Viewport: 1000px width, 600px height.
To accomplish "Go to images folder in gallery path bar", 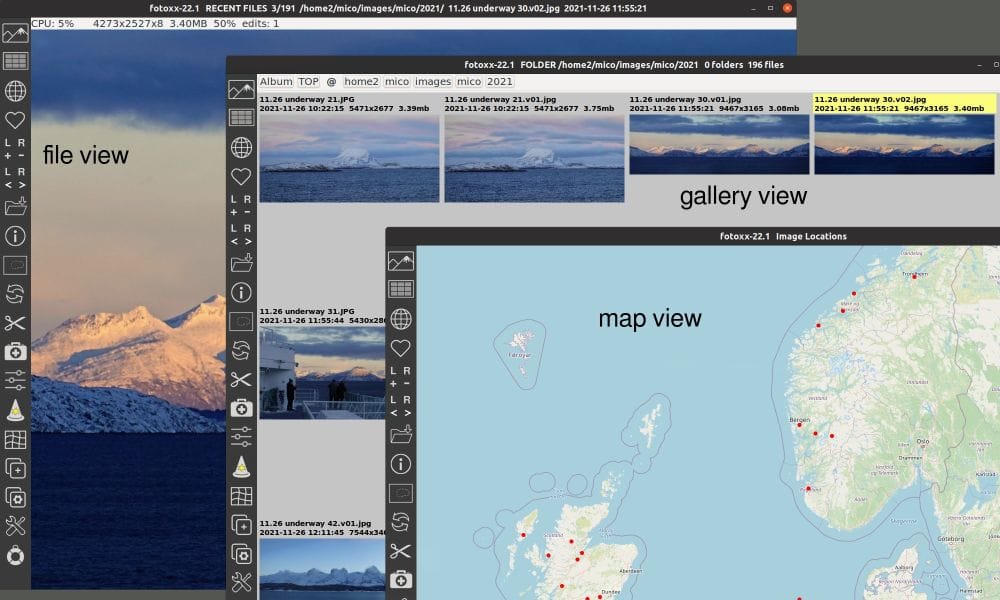I will 432,82.
